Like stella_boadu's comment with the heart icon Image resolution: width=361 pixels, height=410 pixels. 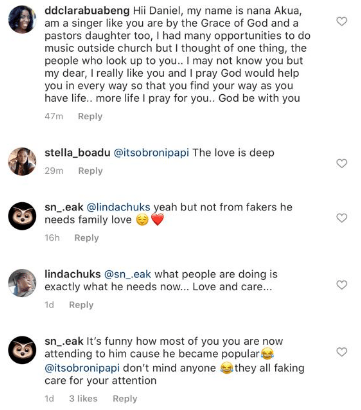coord(342,163)
